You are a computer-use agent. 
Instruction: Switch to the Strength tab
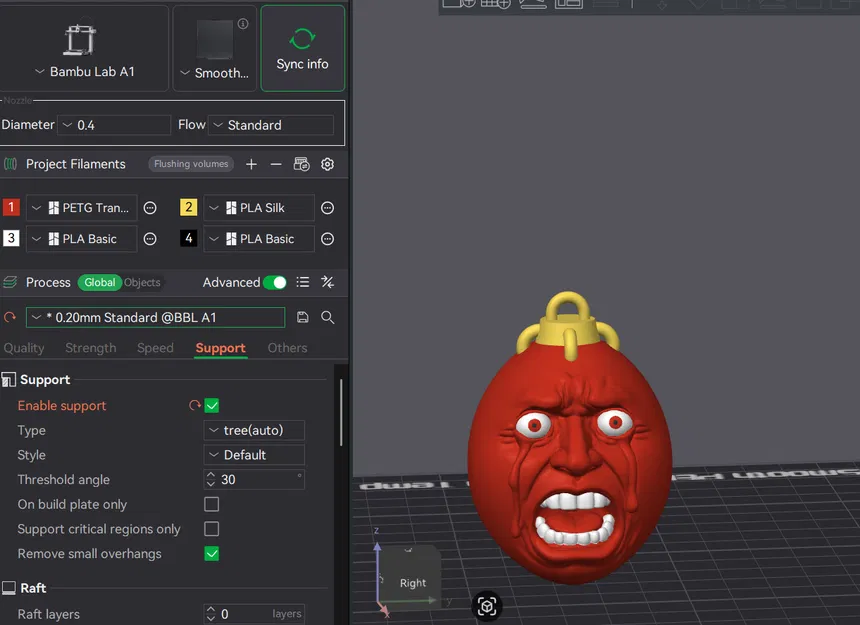91,348
